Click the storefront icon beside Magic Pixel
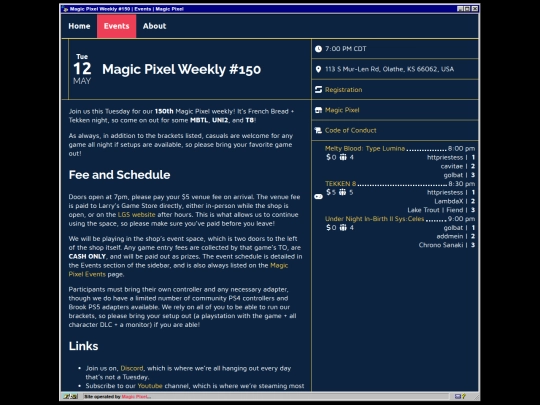Image resolution: width=540 pixels, height=405 pixels. (318, 110)
